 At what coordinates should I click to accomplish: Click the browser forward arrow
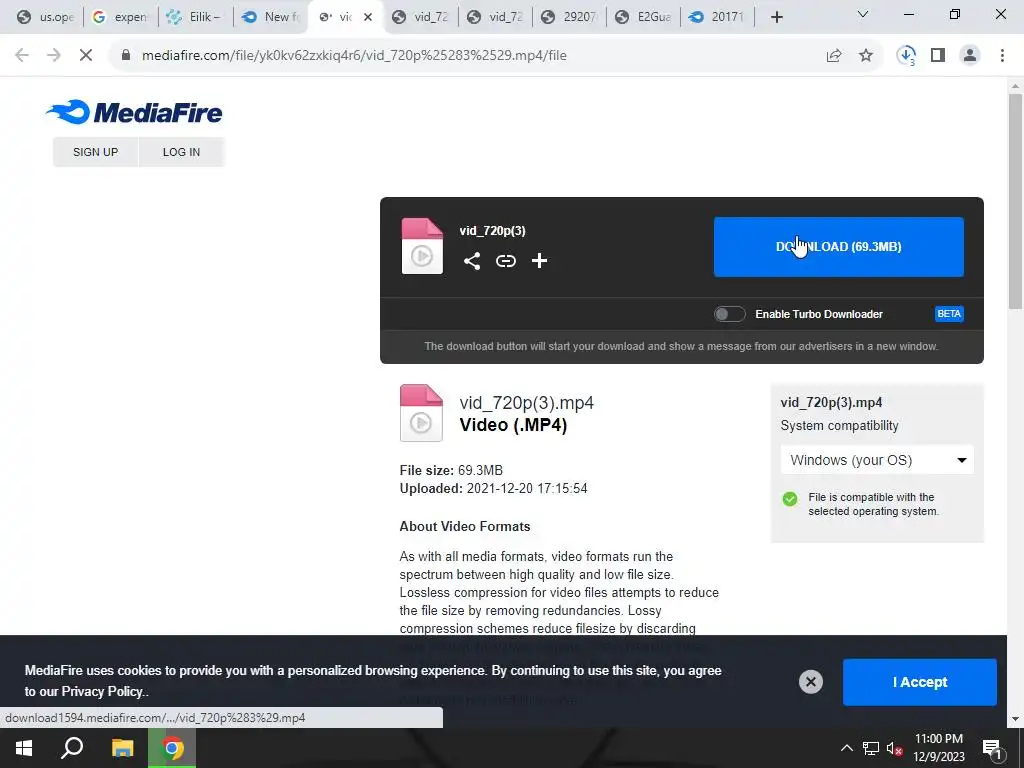54,56
